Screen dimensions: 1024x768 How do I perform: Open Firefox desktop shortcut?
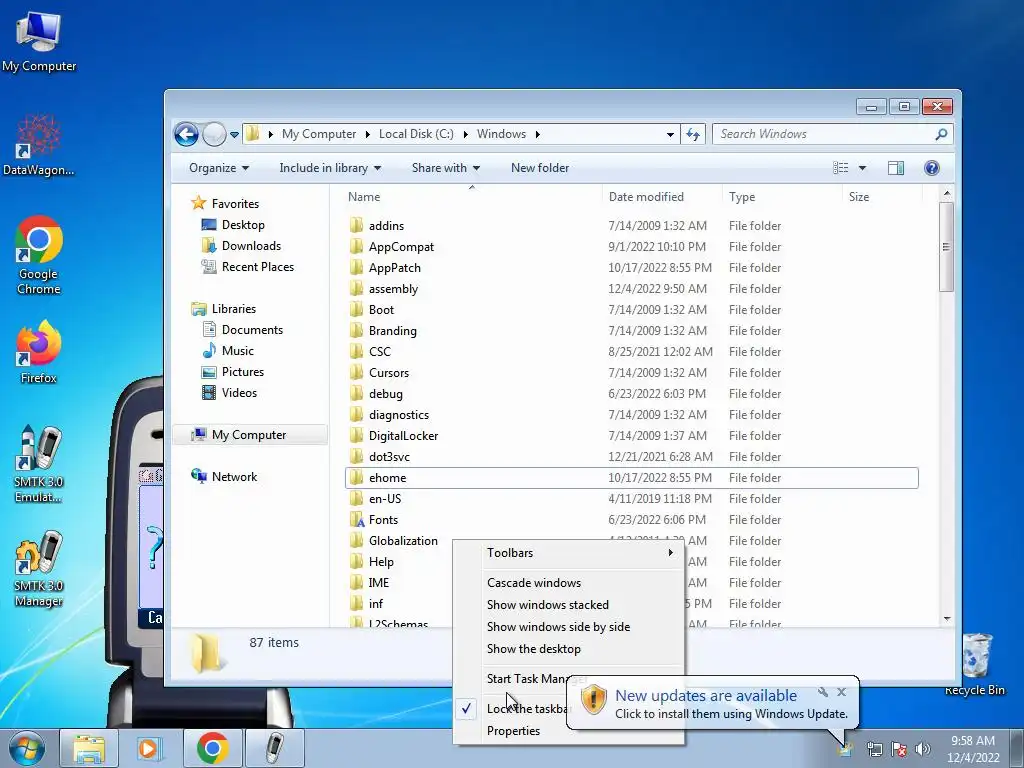click(x=39, y=353)
